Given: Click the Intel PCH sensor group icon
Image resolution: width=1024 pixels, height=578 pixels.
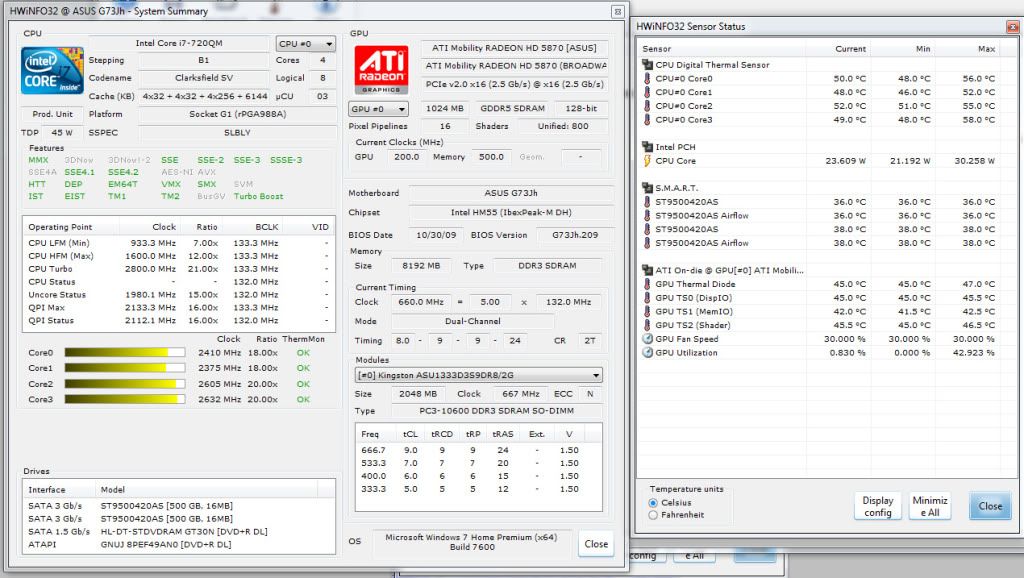Looking at the screenshot, I should point(647,147).
